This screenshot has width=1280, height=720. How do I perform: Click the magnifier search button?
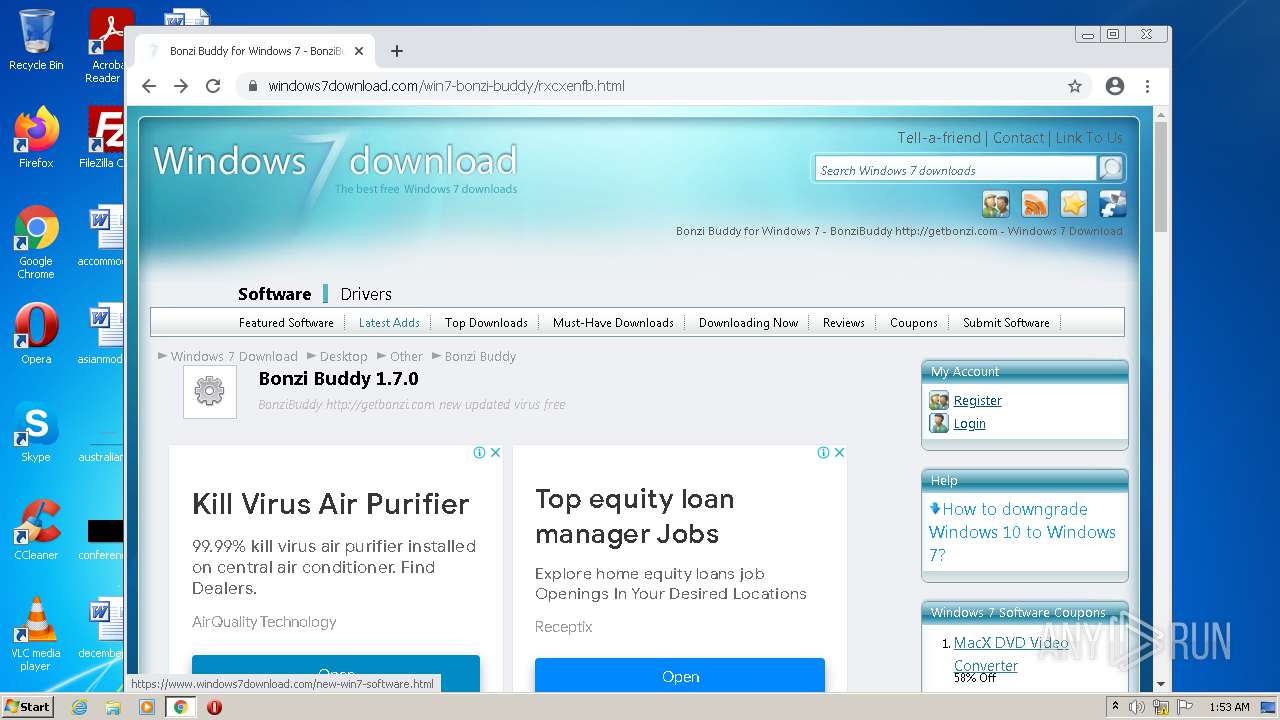1111,169
